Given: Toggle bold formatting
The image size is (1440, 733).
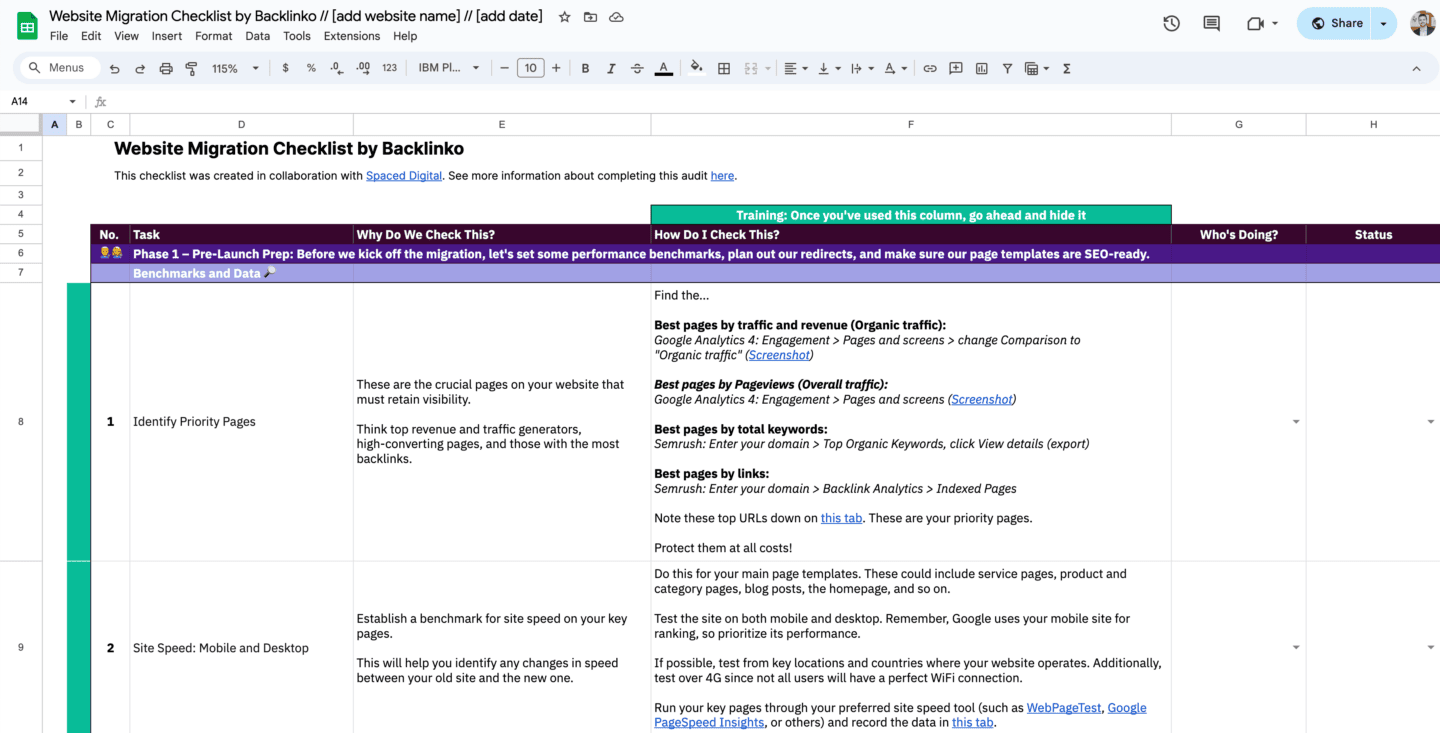Looking at the screenshot, I should (585, 68).
